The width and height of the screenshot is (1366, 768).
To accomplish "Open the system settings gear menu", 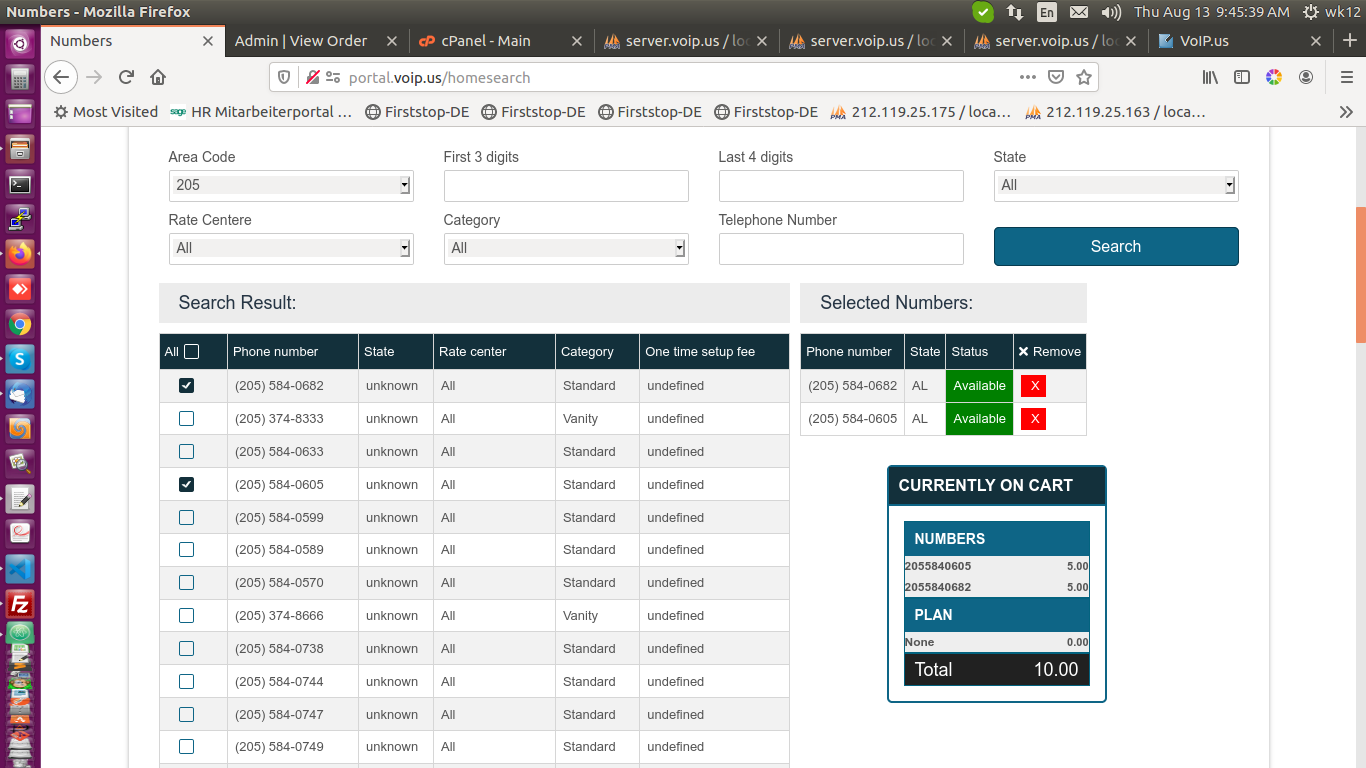I will pos(1310,12).
